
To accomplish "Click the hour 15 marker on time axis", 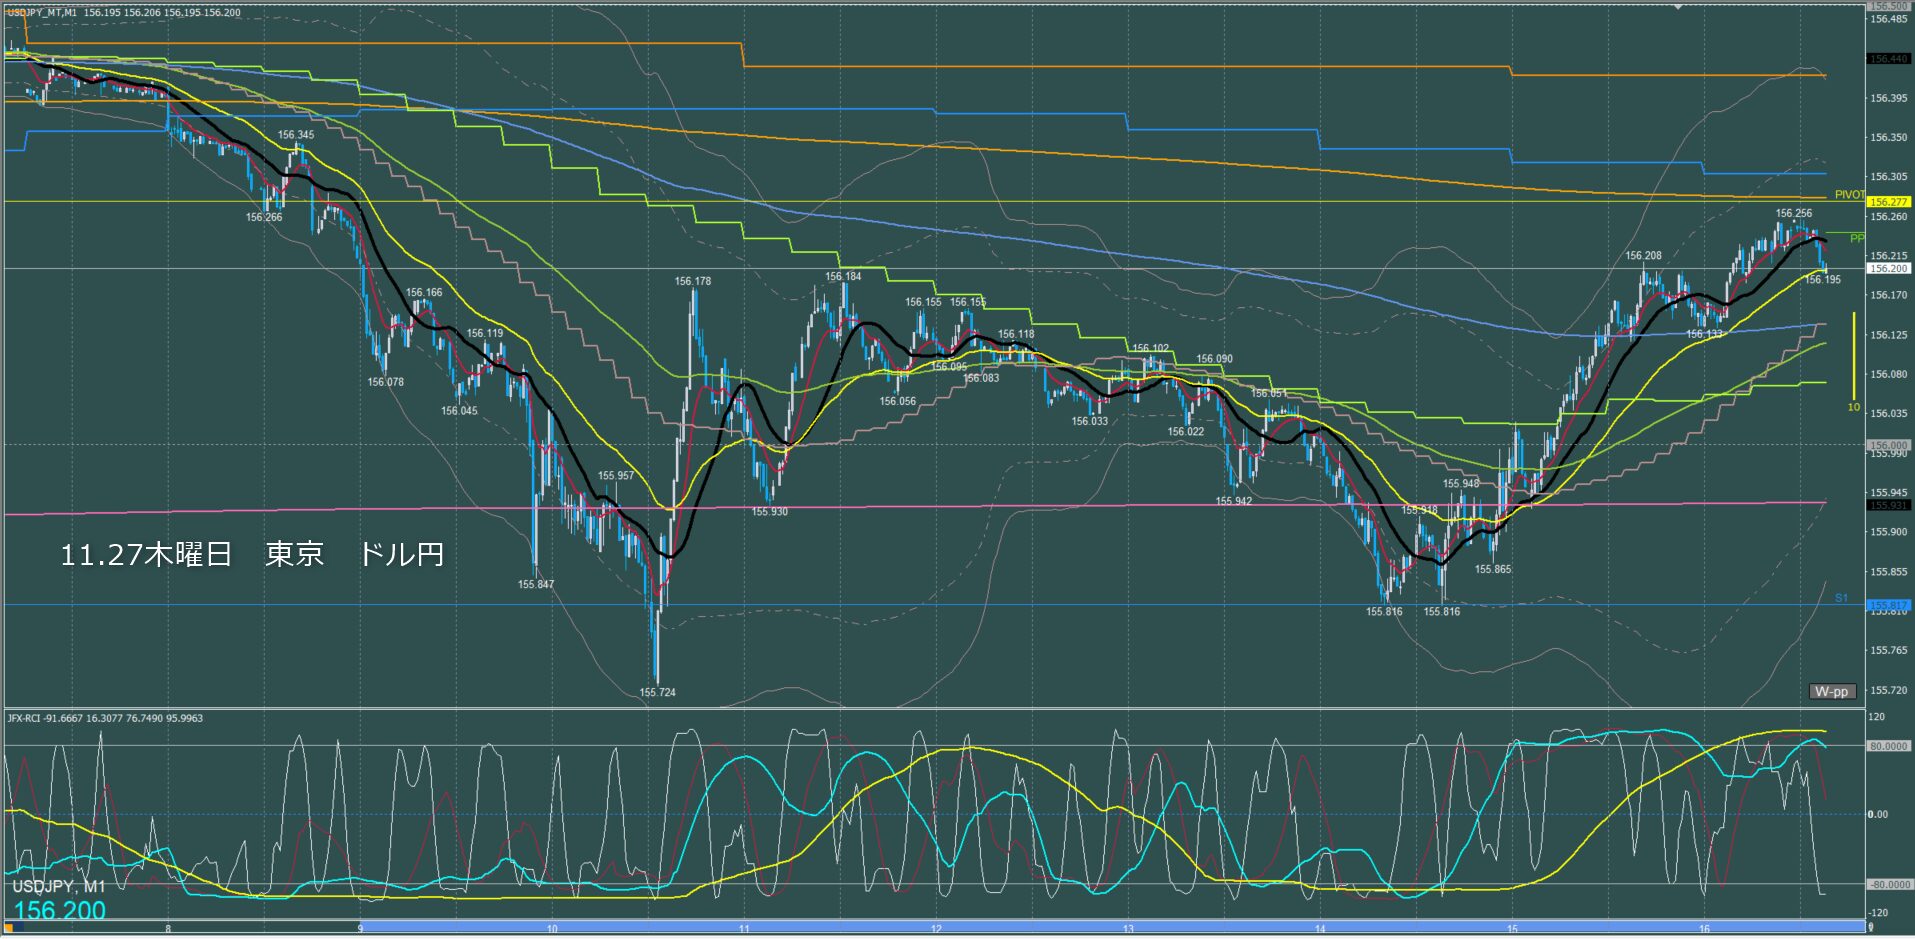I will pyautogui.click(x=1512, y=929).
